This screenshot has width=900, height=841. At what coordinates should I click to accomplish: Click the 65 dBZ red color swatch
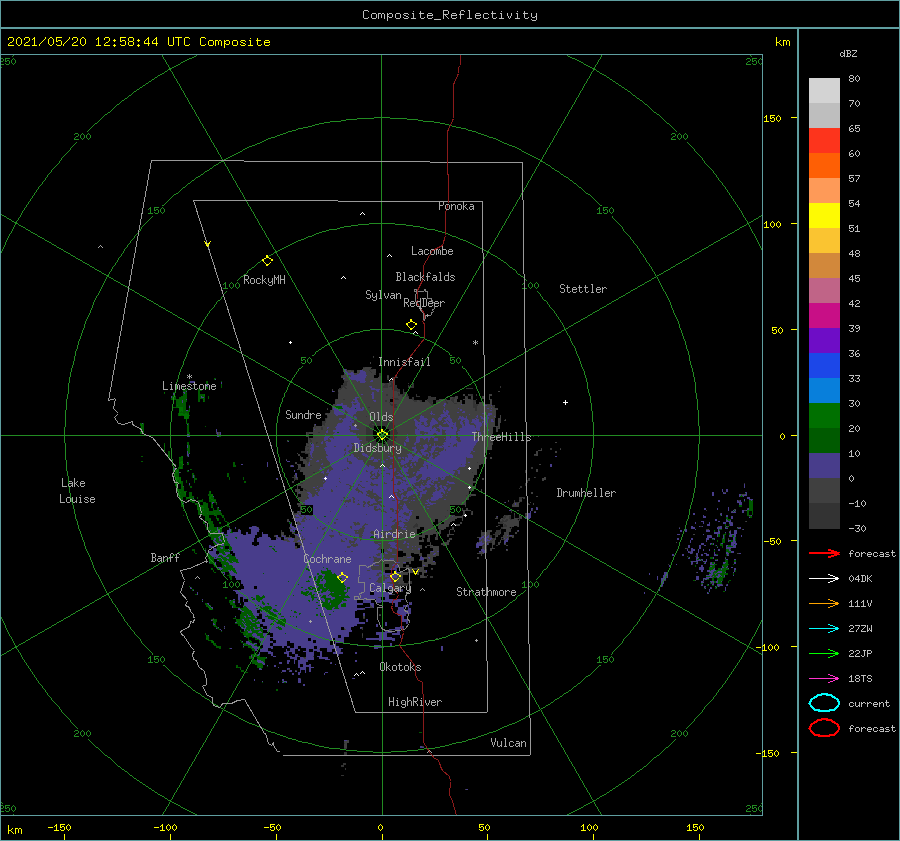pyautogui.click(x=824, y=141)
